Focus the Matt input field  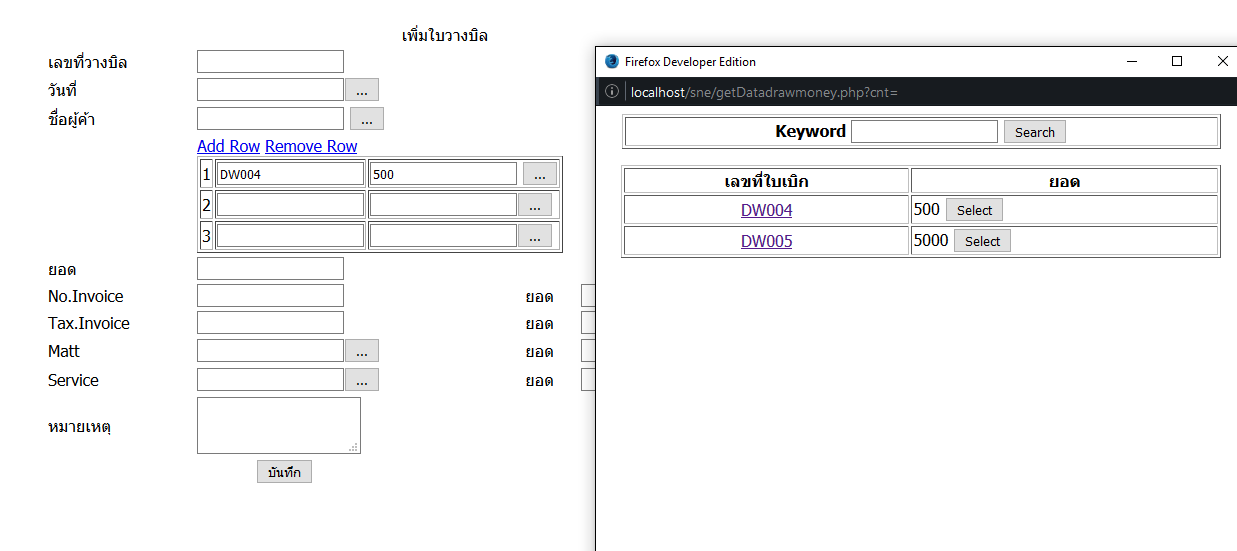pos(270,351)
